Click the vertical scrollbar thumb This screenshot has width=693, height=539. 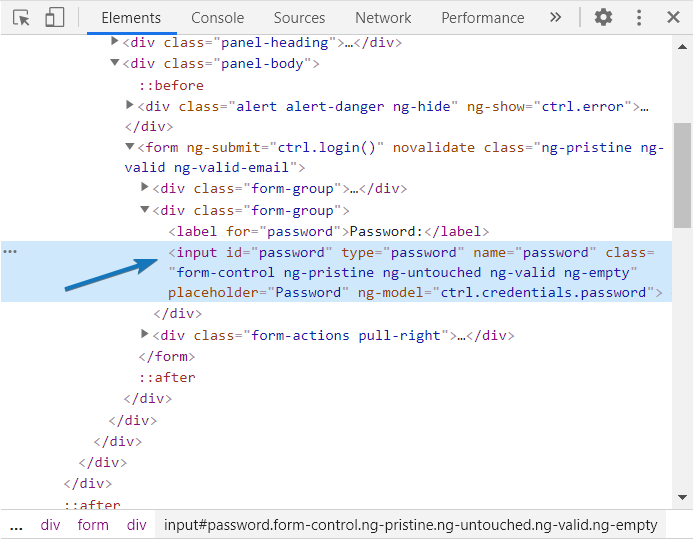(x=682, y=175)
